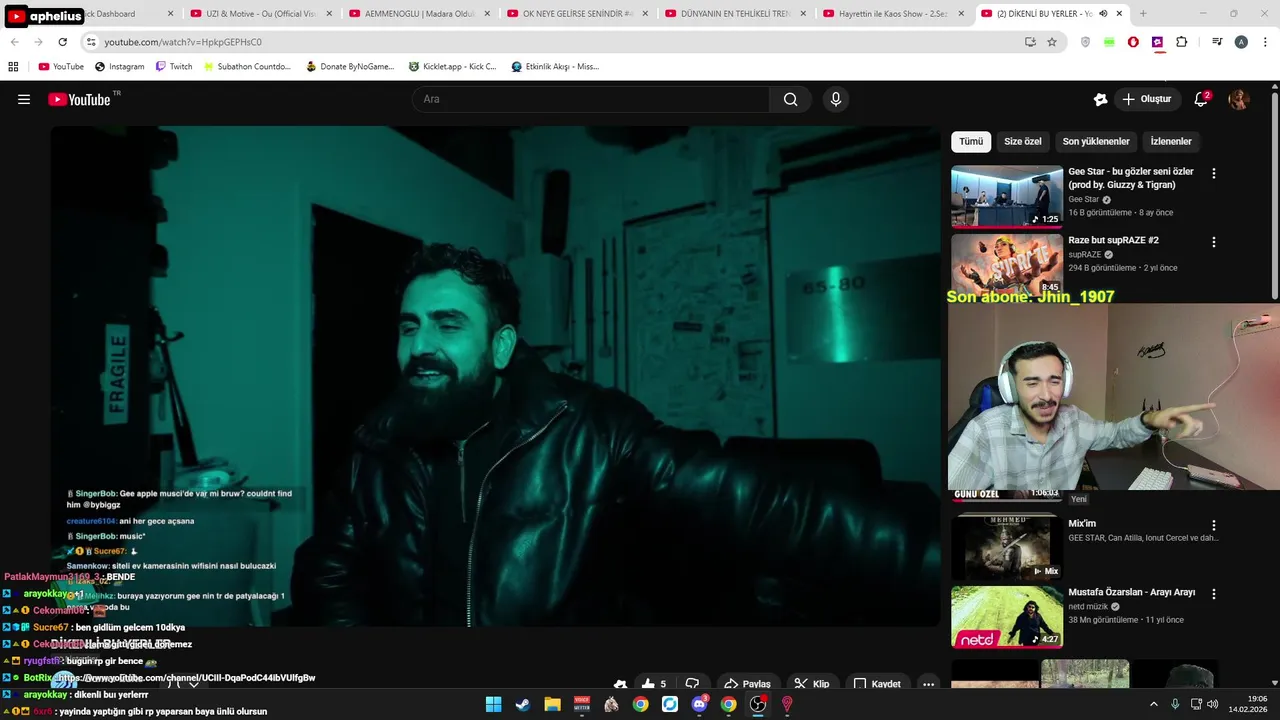Screen dimensions: 1280x720
Task: Open taskbar volume control
Action: 1212,704
